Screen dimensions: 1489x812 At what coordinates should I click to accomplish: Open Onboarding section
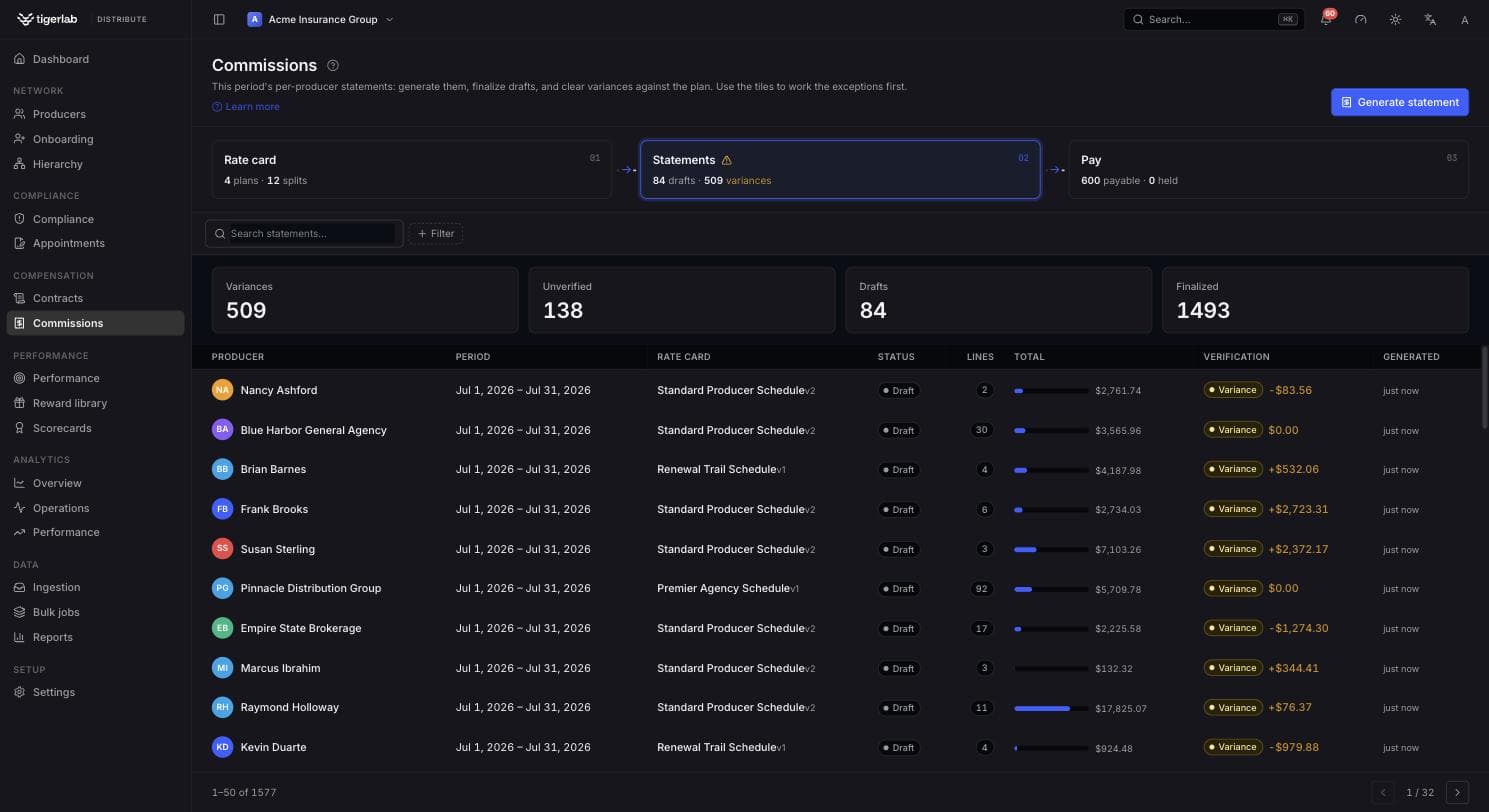pos(95,139)
